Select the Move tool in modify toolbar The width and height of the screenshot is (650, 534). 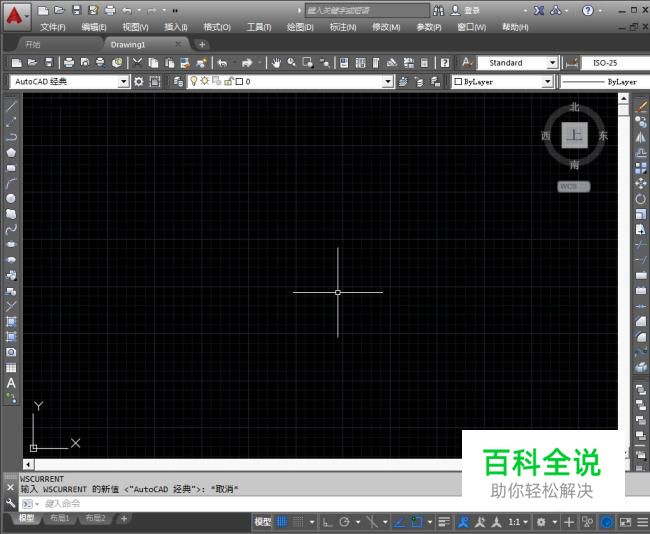click(x=641, y=183)
